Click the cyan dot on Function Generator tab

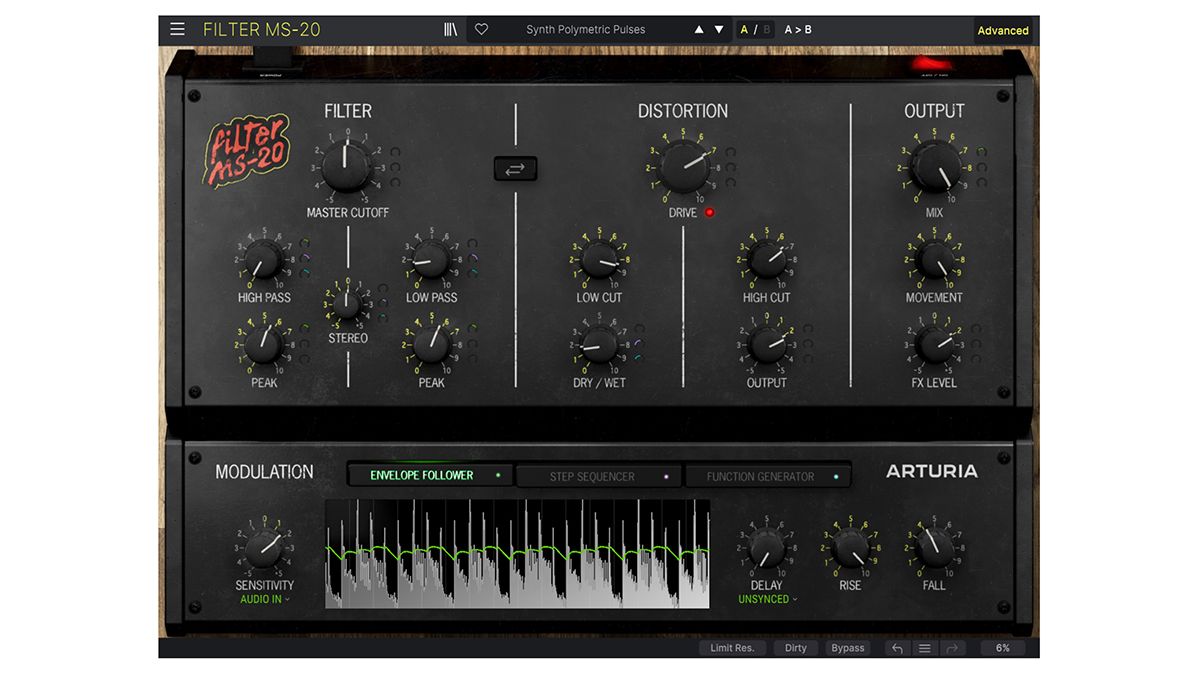click(x=836, y=477)
